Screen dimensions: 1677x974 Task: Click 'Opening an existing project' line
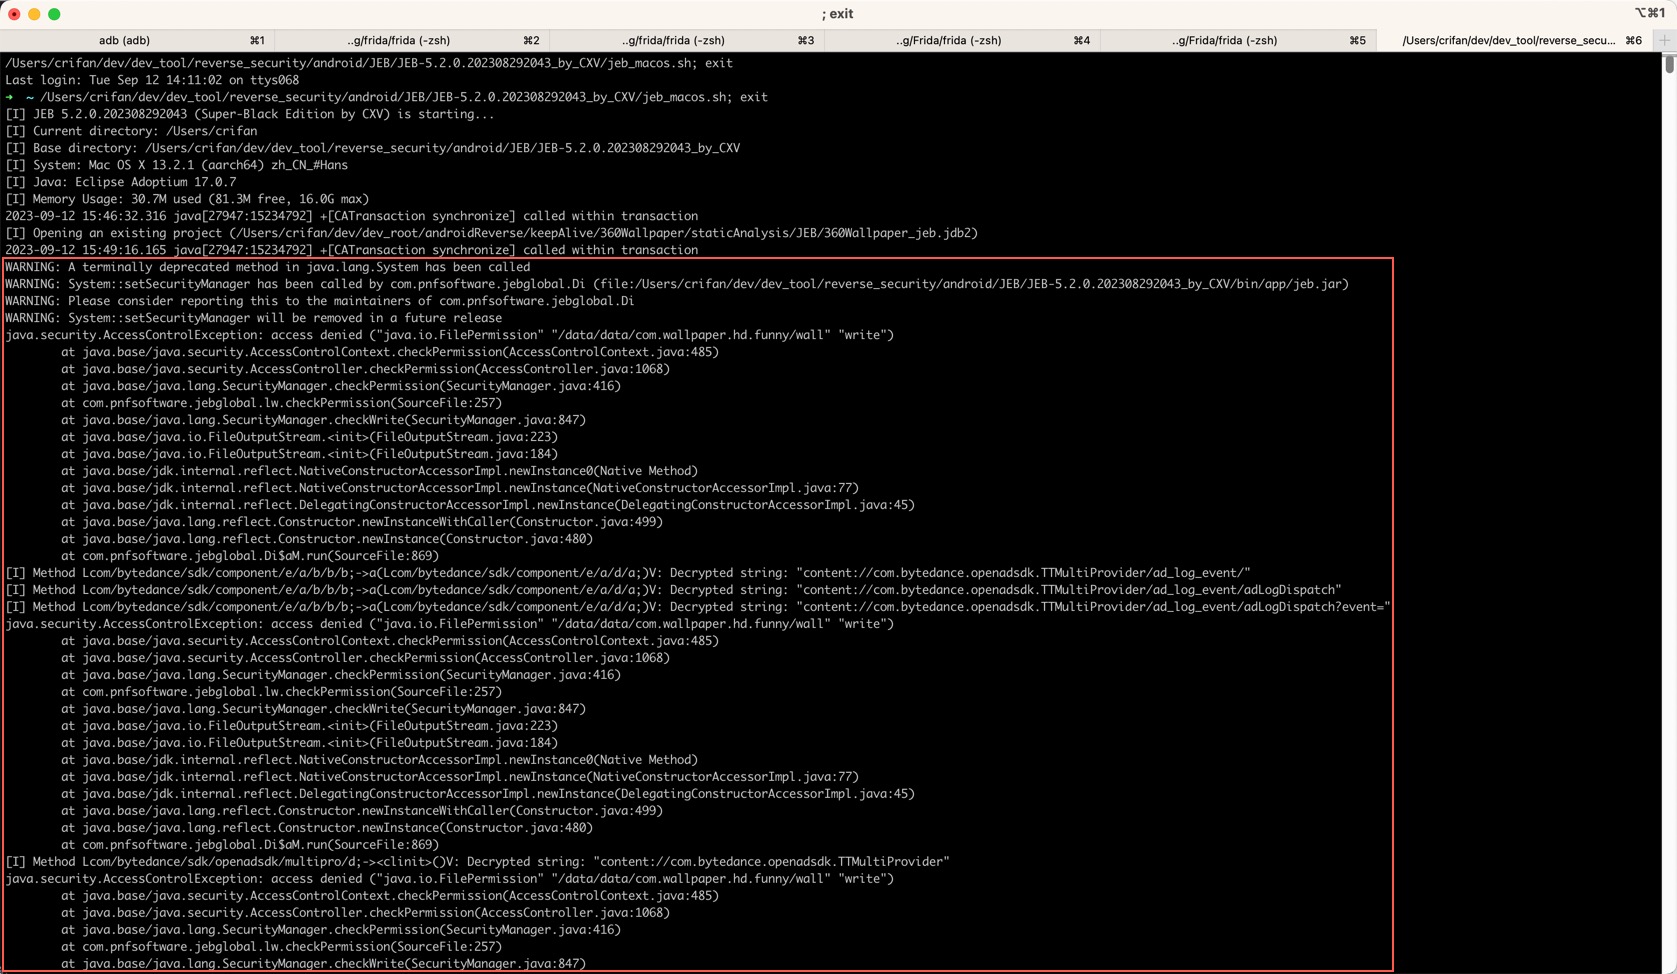click(492, 233)
